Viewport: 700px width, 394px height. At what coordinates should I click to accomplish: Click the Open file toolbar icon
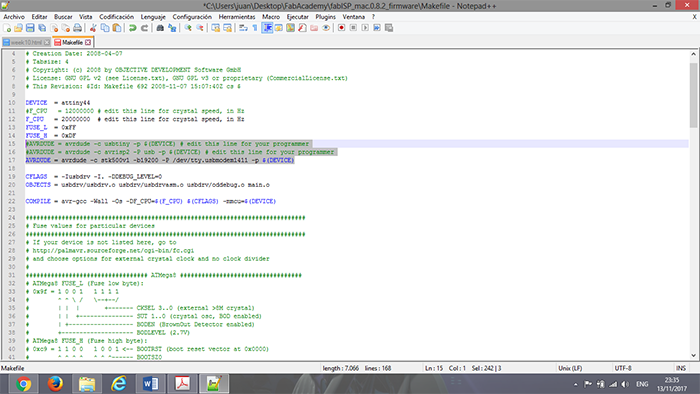pos(18,28)
